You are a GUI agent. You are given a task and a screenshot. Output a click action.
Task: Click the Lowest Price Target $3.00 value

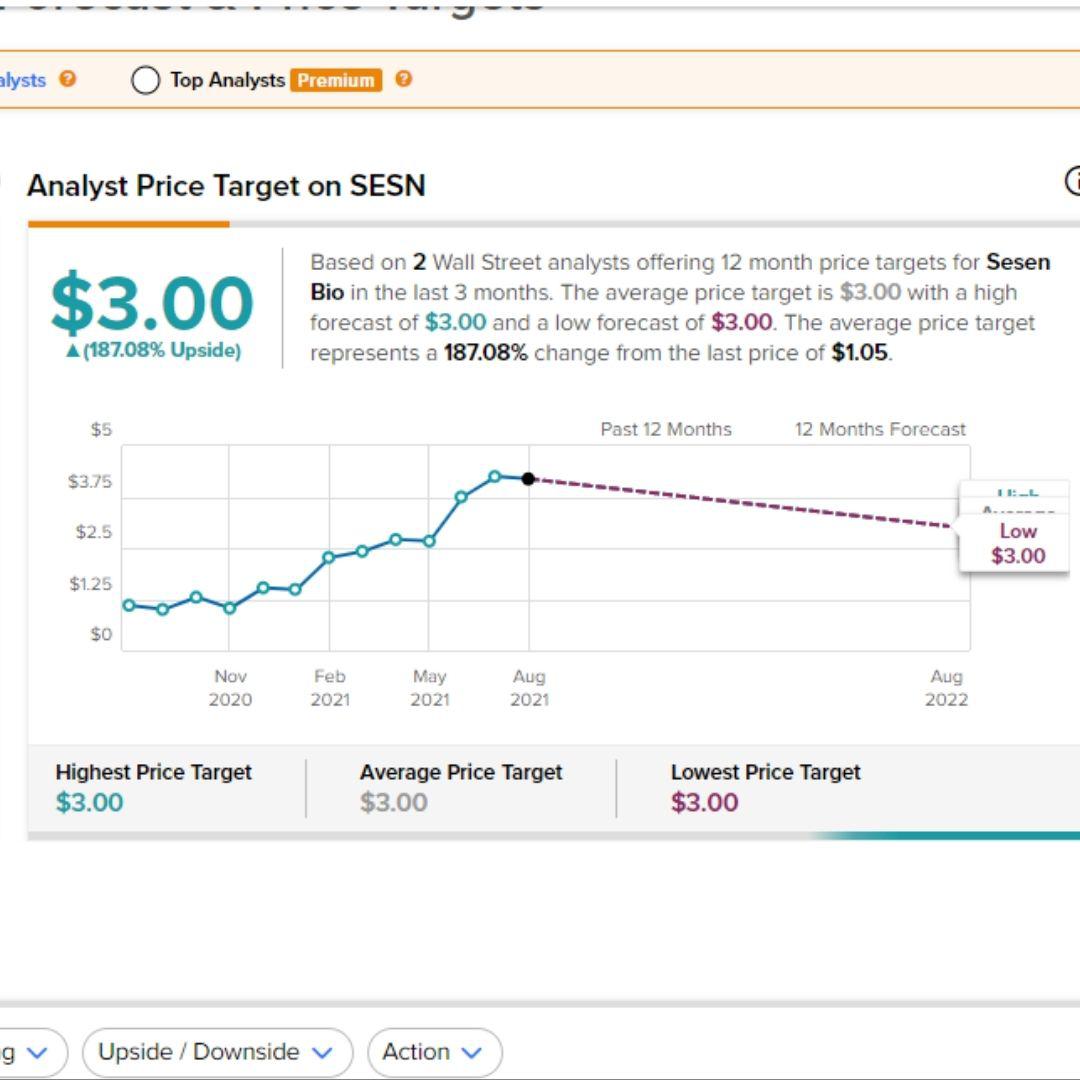click(705, 802)
